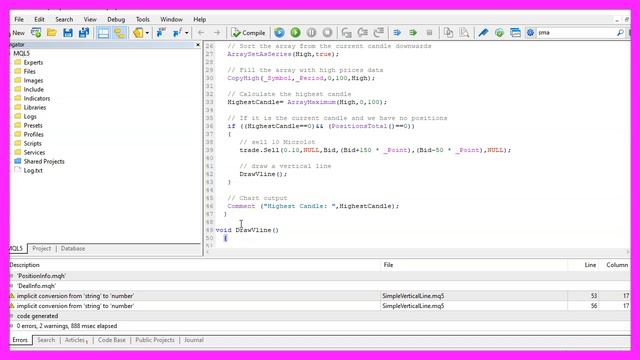Click the back navigation arrow
Viewport: 640px width, 360px height.
click(x=201, y=33)
